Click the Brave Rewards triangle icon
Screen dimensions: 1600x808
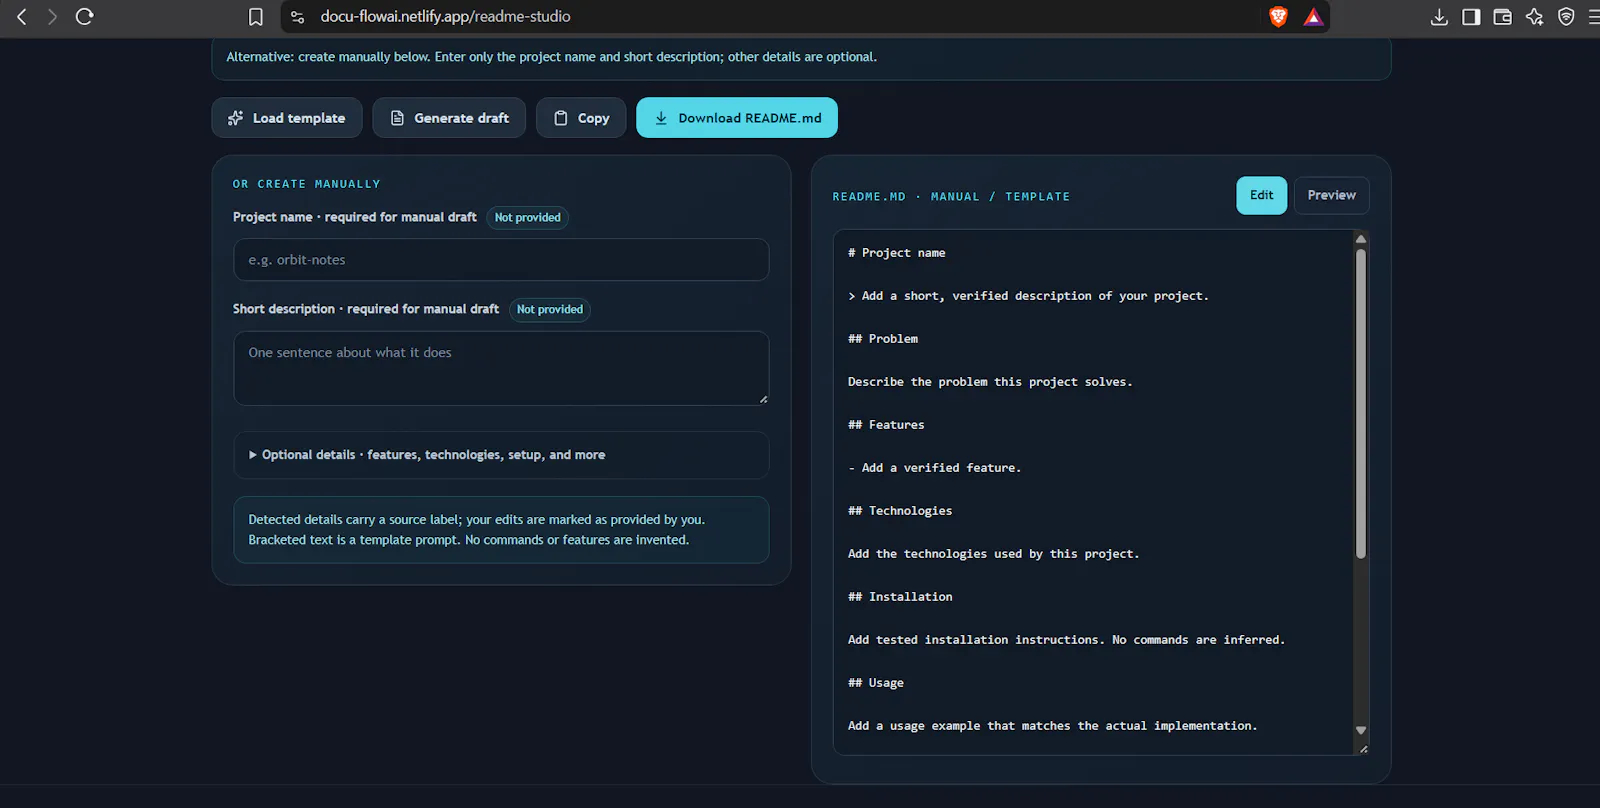point(1313,17)
